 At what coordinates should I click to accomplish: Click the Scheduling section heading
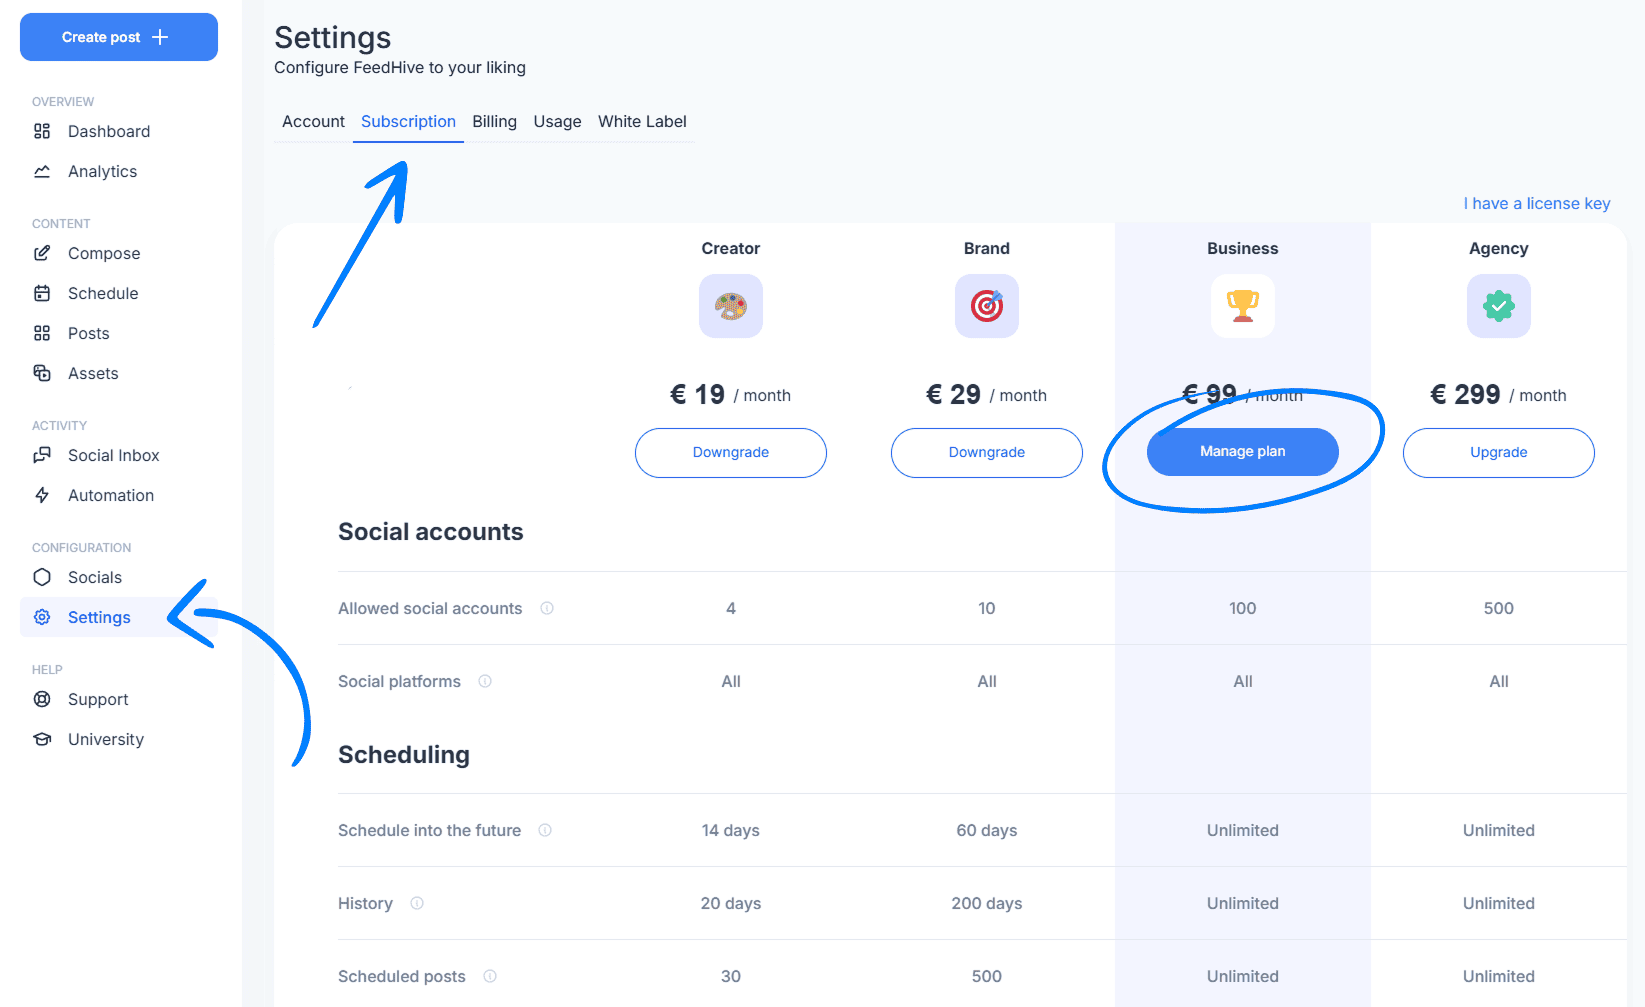click(x=404, y=755)
